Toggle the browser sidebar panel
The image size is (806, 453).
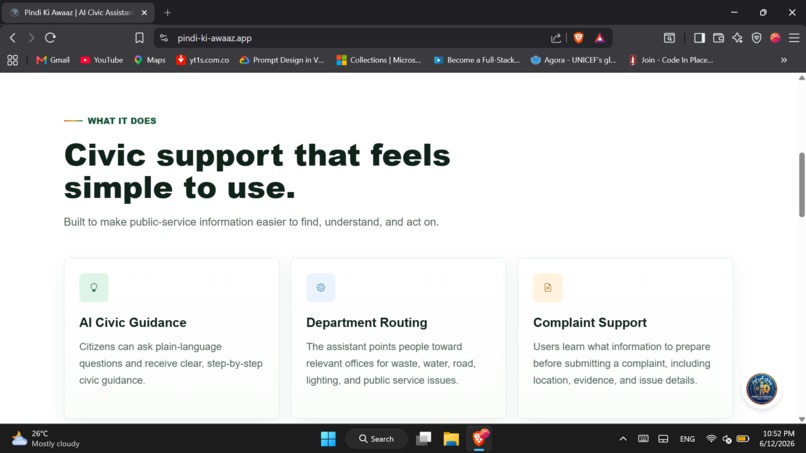coord(699,38)
